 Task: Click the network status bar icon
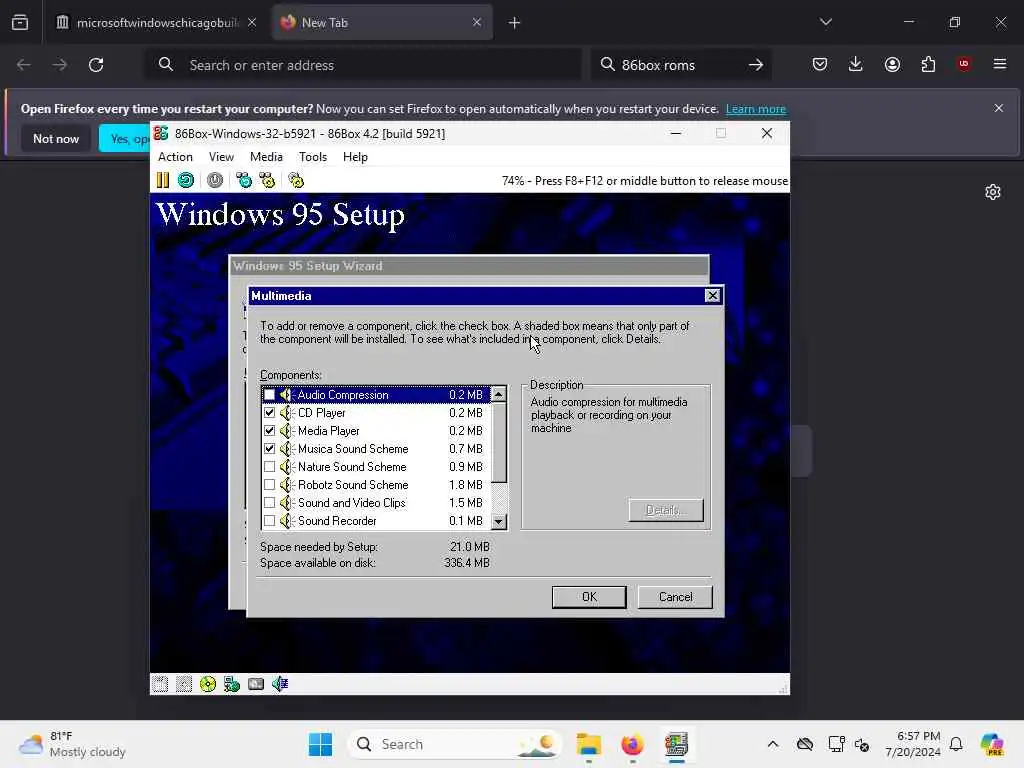point(232,684)
